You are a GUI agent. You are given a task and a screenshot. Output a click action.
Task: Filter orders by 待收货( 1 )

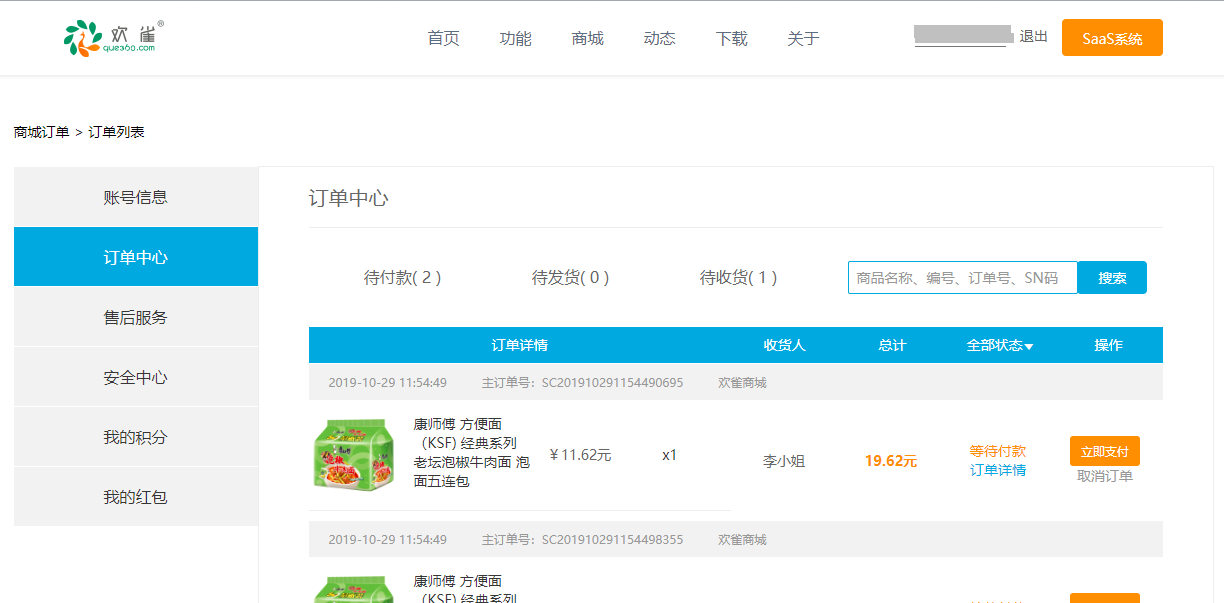pos(738,277)
